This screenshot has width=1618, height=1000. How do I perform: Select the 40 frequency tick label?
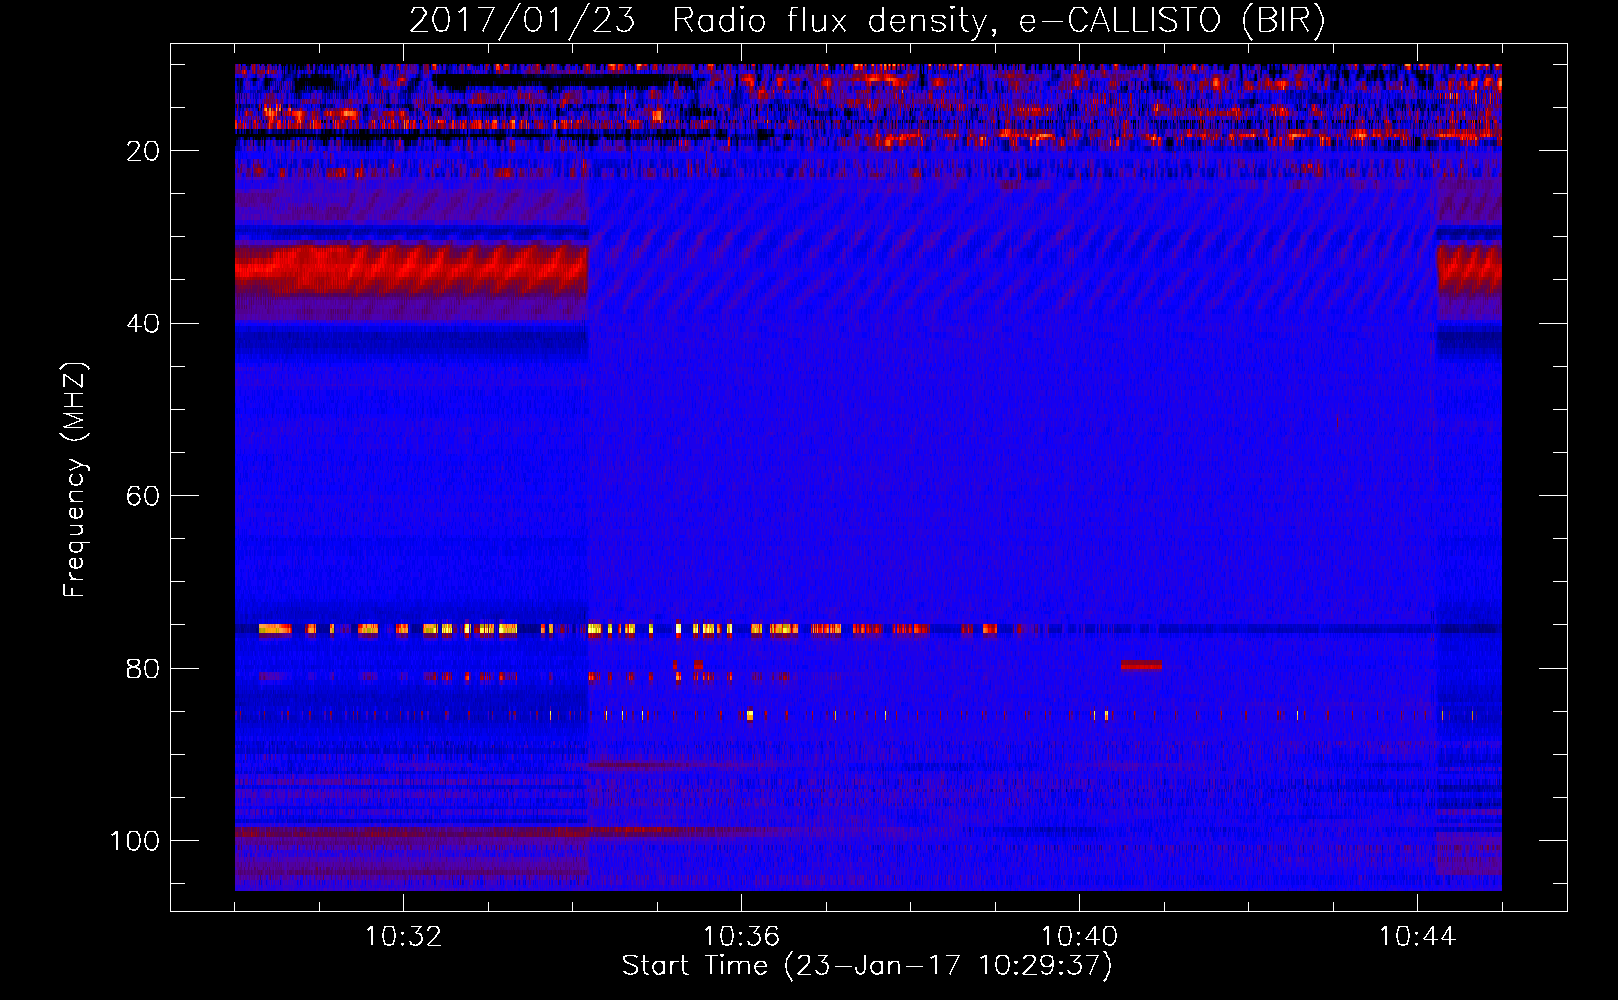143,323
